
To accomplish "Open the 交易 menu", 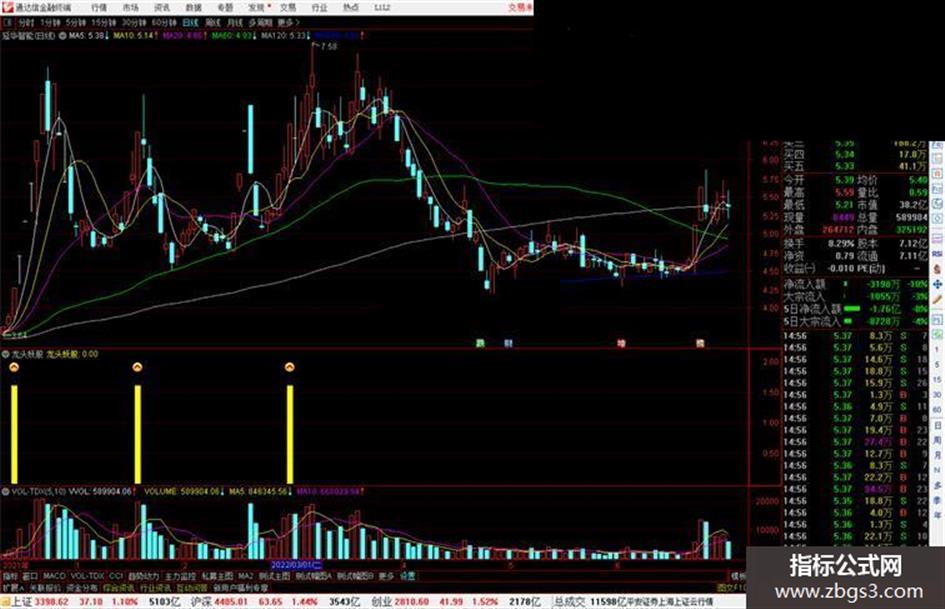I will (x=288, y=7).
